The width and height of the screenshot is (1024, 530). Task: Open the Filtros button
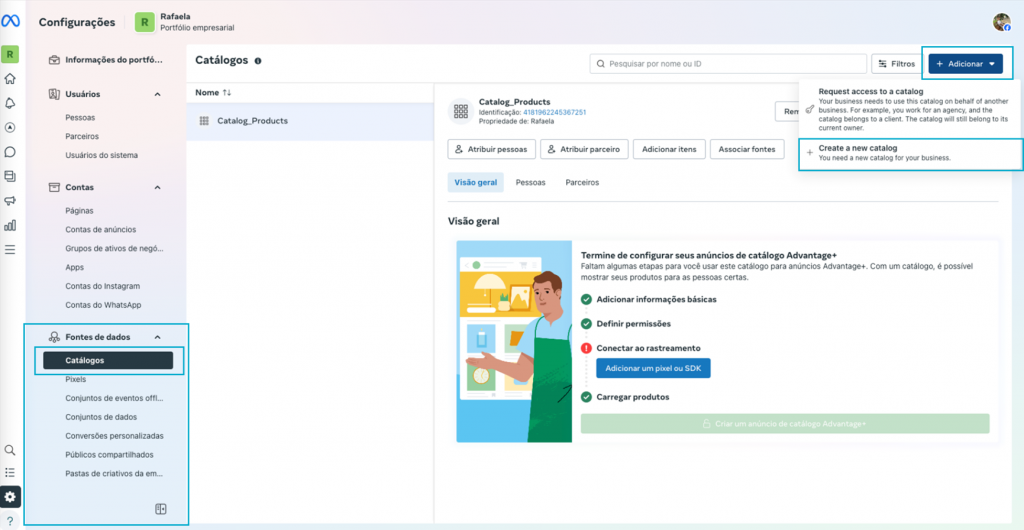pyautogui.click(x=896, y=64)
